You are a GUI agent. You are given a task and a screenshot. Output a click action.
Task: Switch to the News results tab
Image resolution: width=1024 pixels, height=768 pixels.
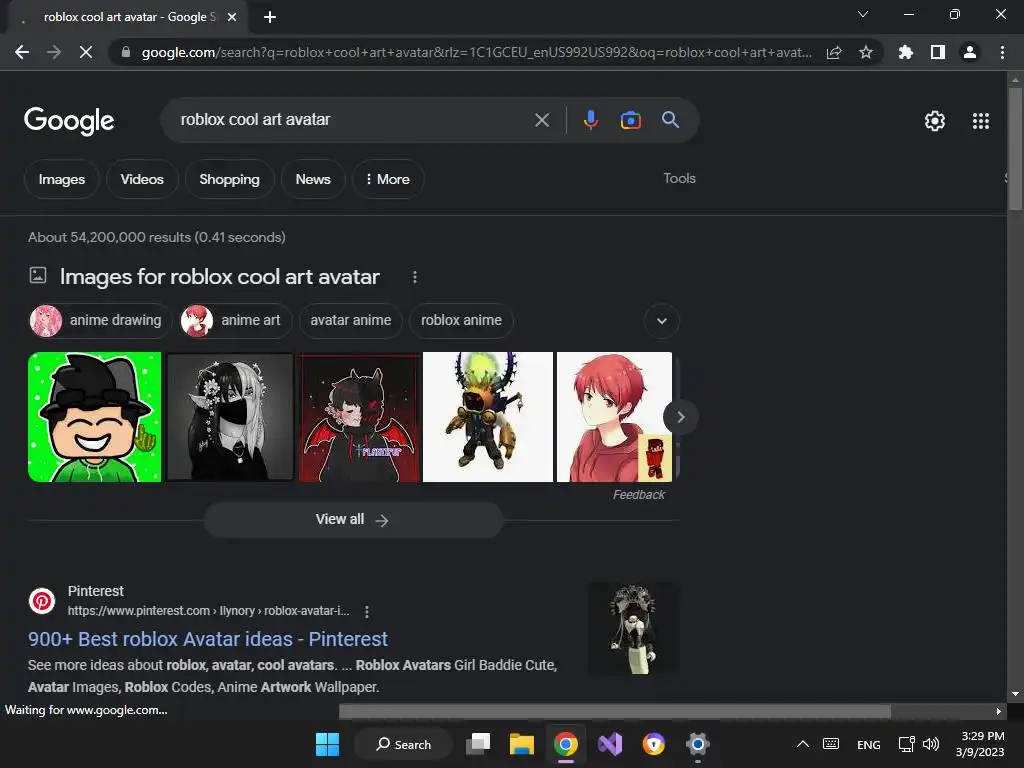pos(313,179)
